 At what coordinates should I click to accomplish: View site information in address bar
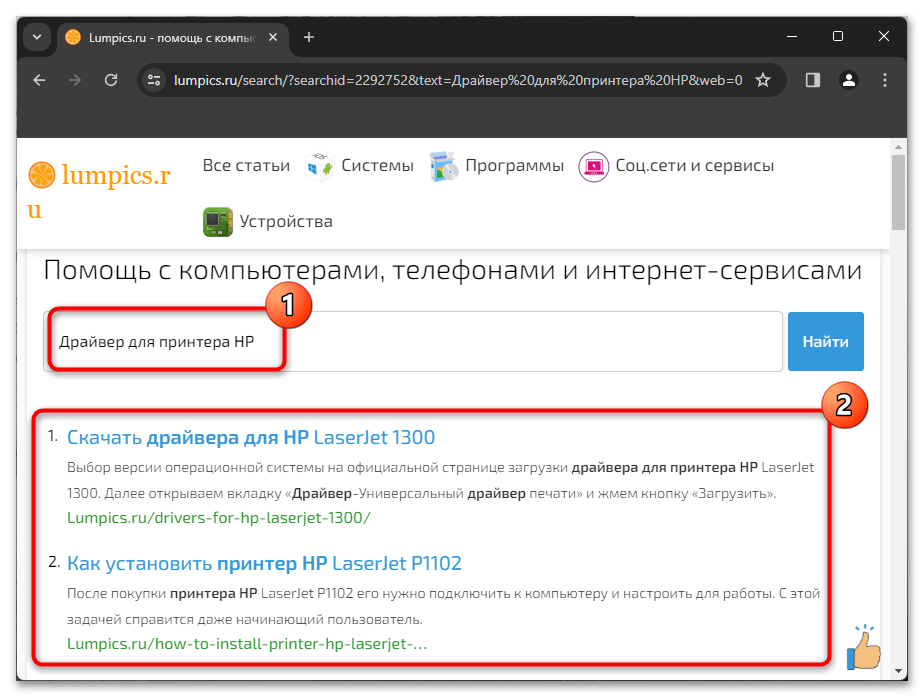pyautogui.click(x=153, y=80)
